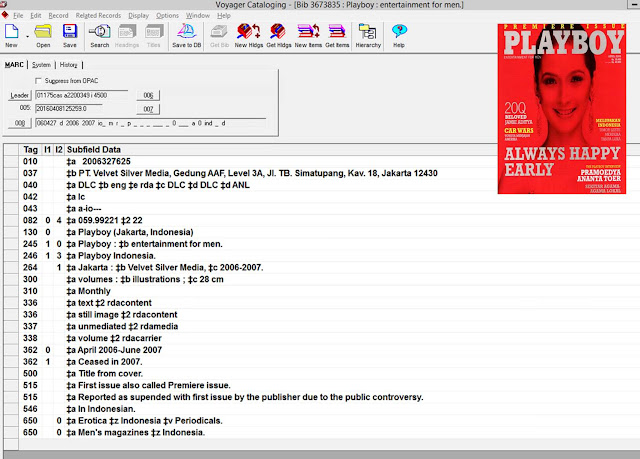Click the 337 'unmediated rdamedia' field

[x=122, y=327]
